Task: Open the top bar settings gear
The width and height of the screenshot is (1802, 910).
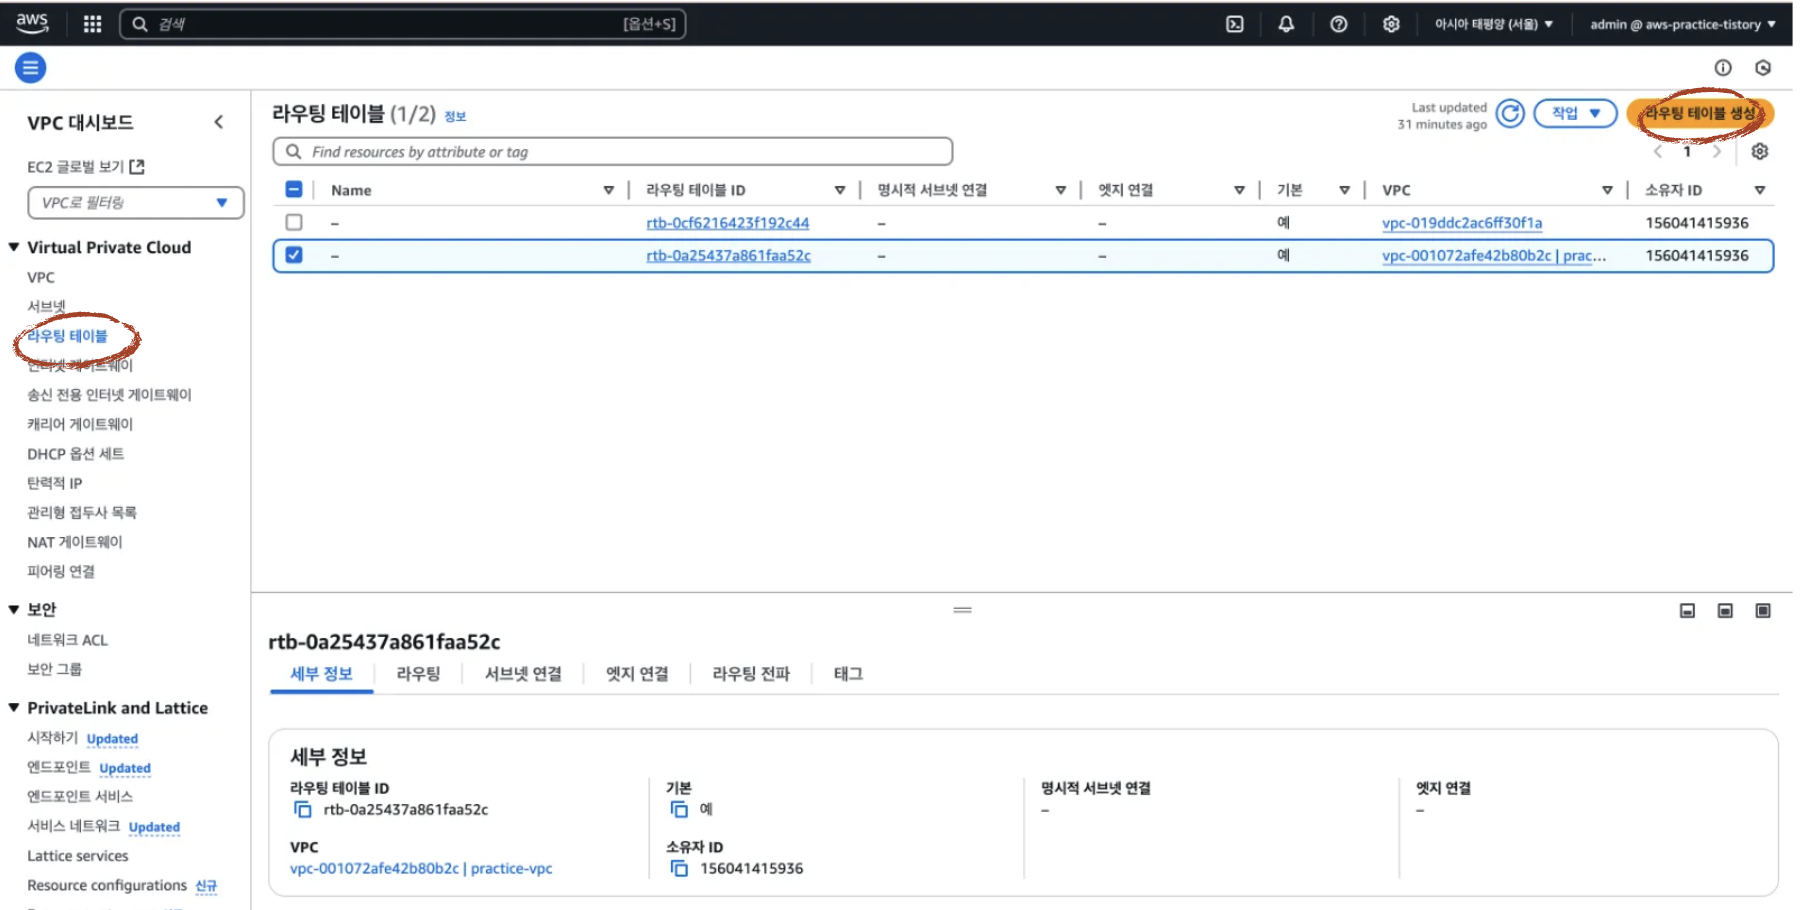Action: click(1391, 24)
